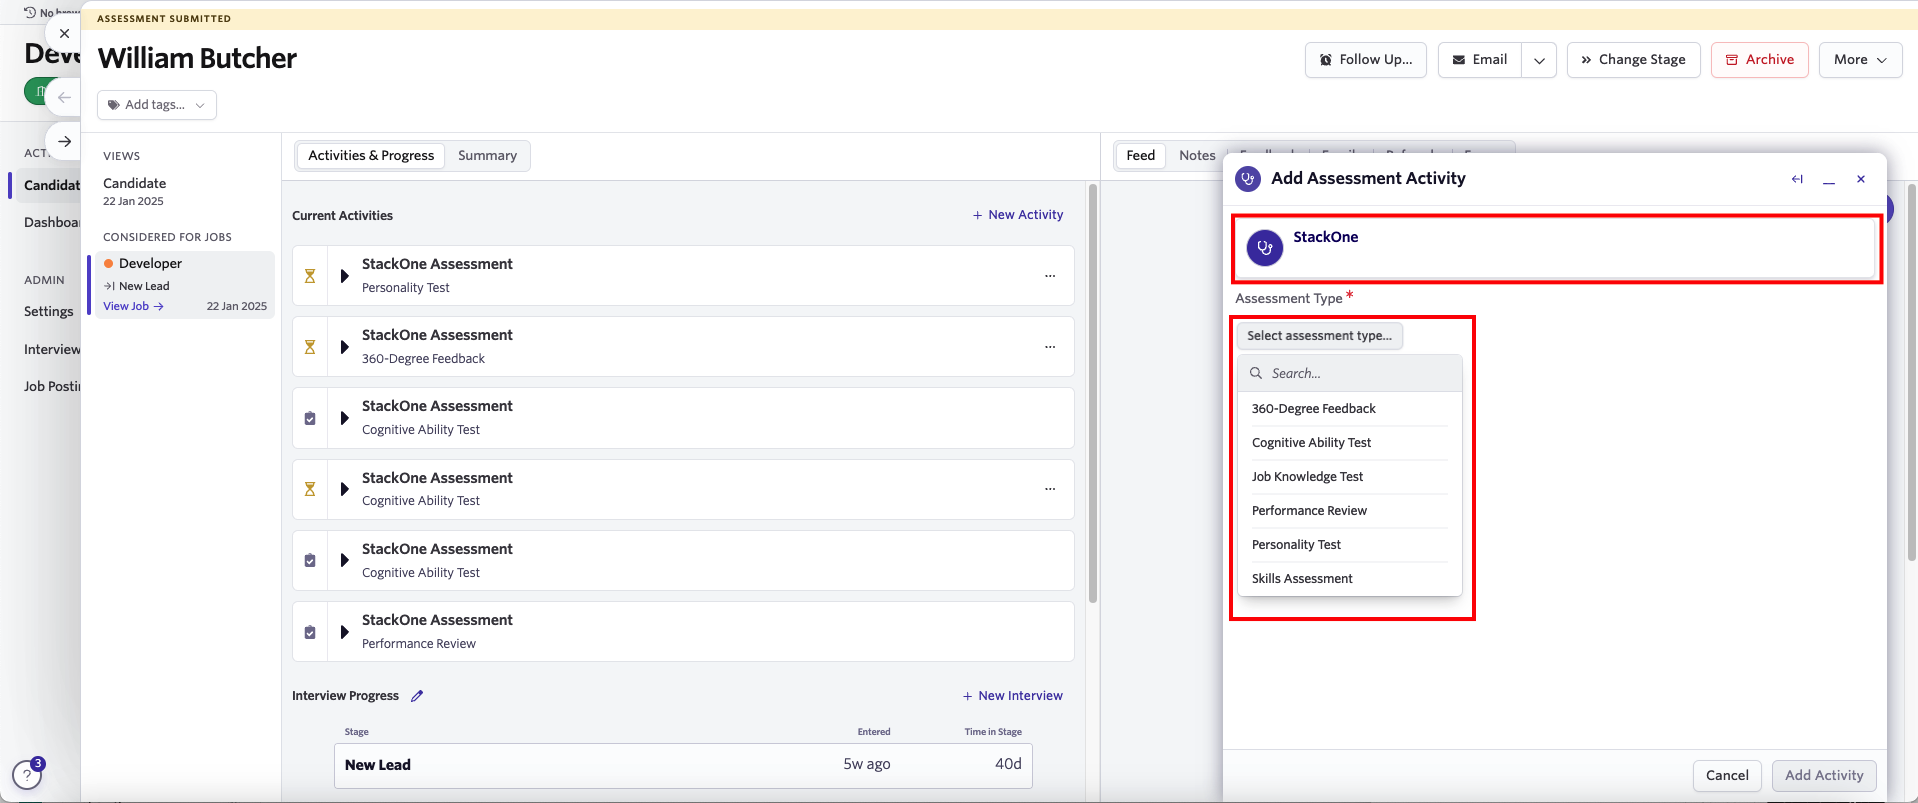Go to next candidate with right arrow
This screenshot has height=803, width=1918.
click(64, 141)
